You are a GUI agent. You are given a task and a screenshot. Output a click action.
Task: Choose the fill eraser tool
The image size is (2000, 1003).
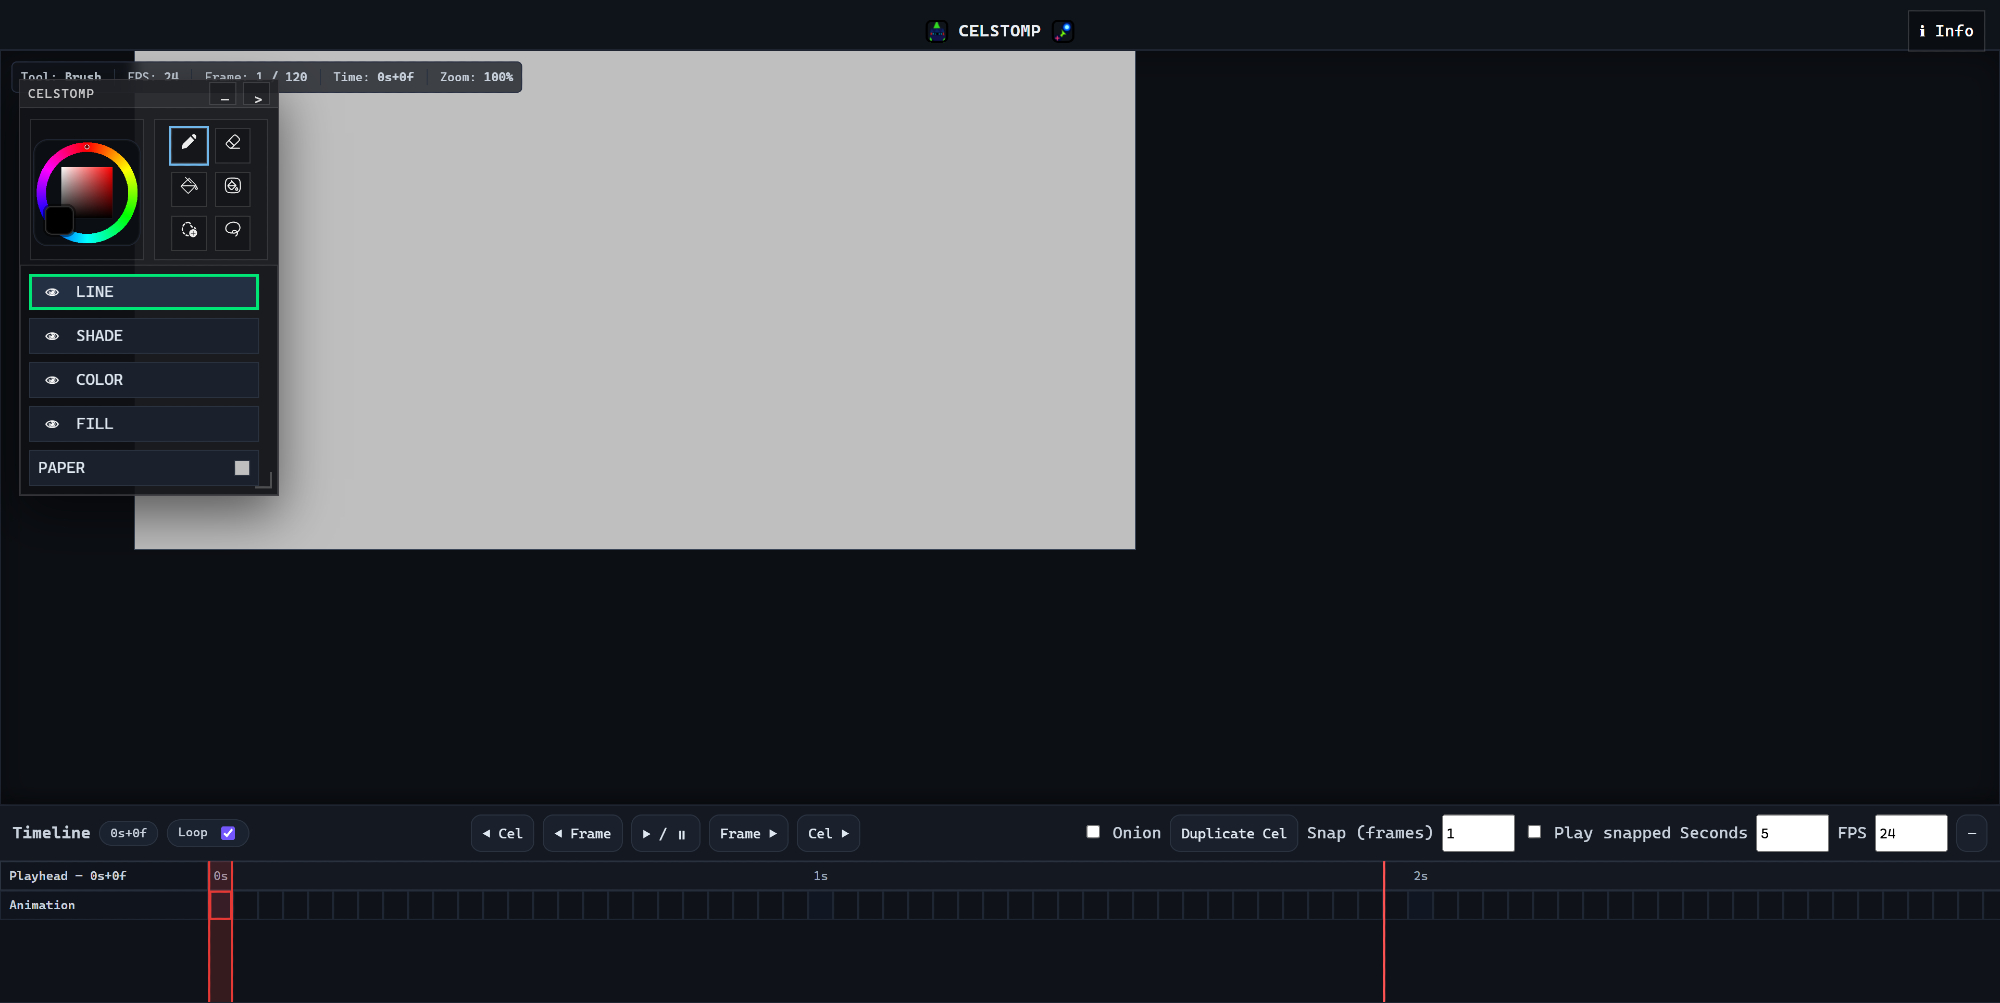pos(233,187)
